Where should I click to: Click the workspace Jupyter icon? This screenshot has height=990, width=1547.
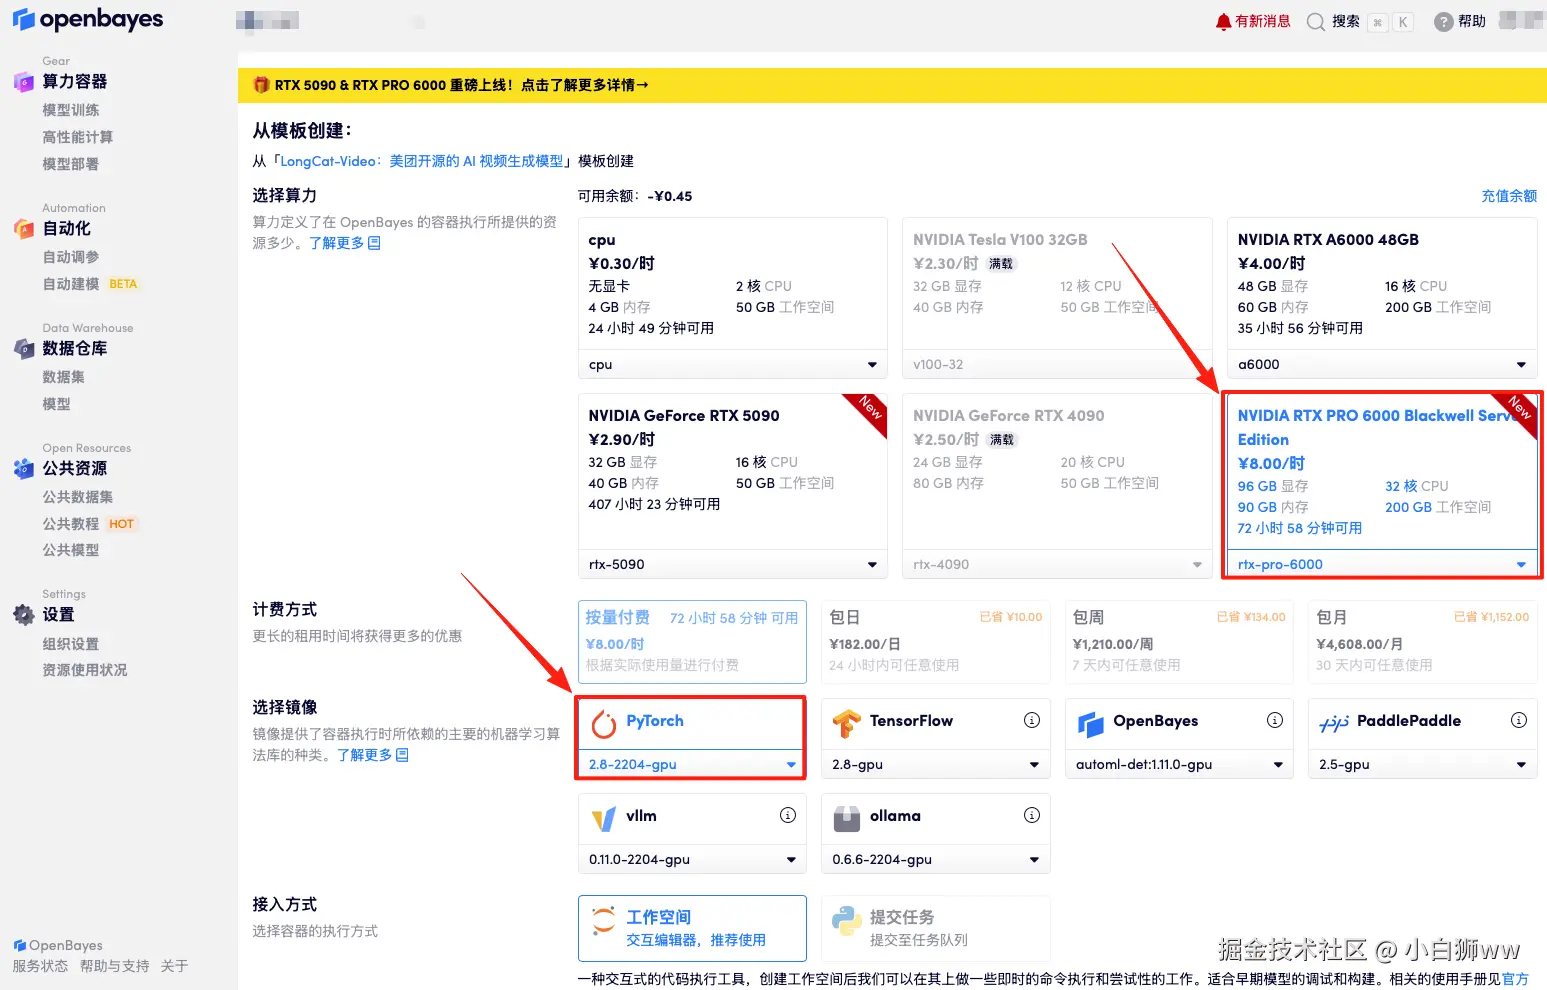pos(604,921)
